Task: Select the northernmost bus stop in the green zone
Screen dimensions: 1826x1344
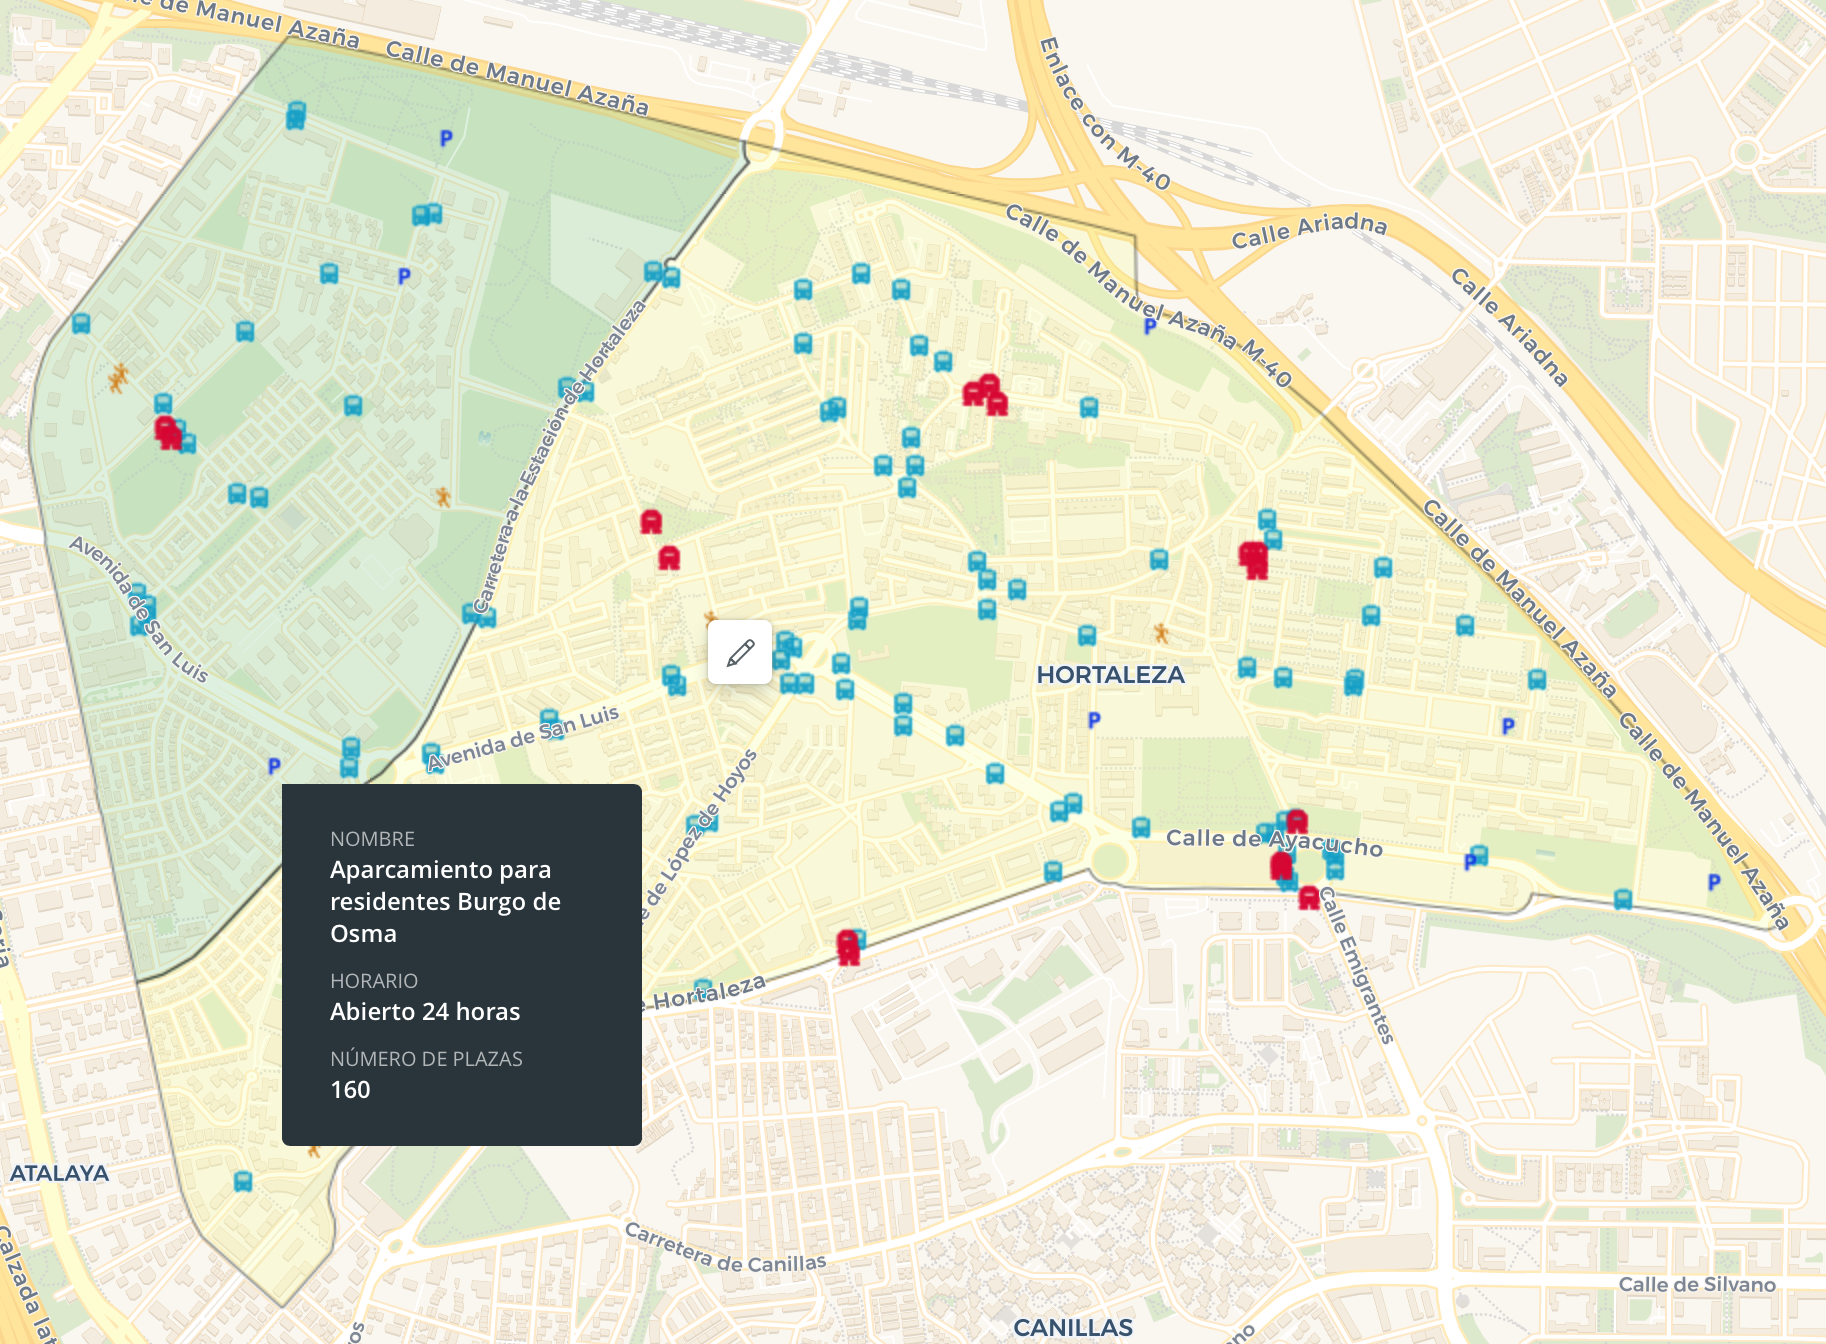Action: (x=296, y=114)
